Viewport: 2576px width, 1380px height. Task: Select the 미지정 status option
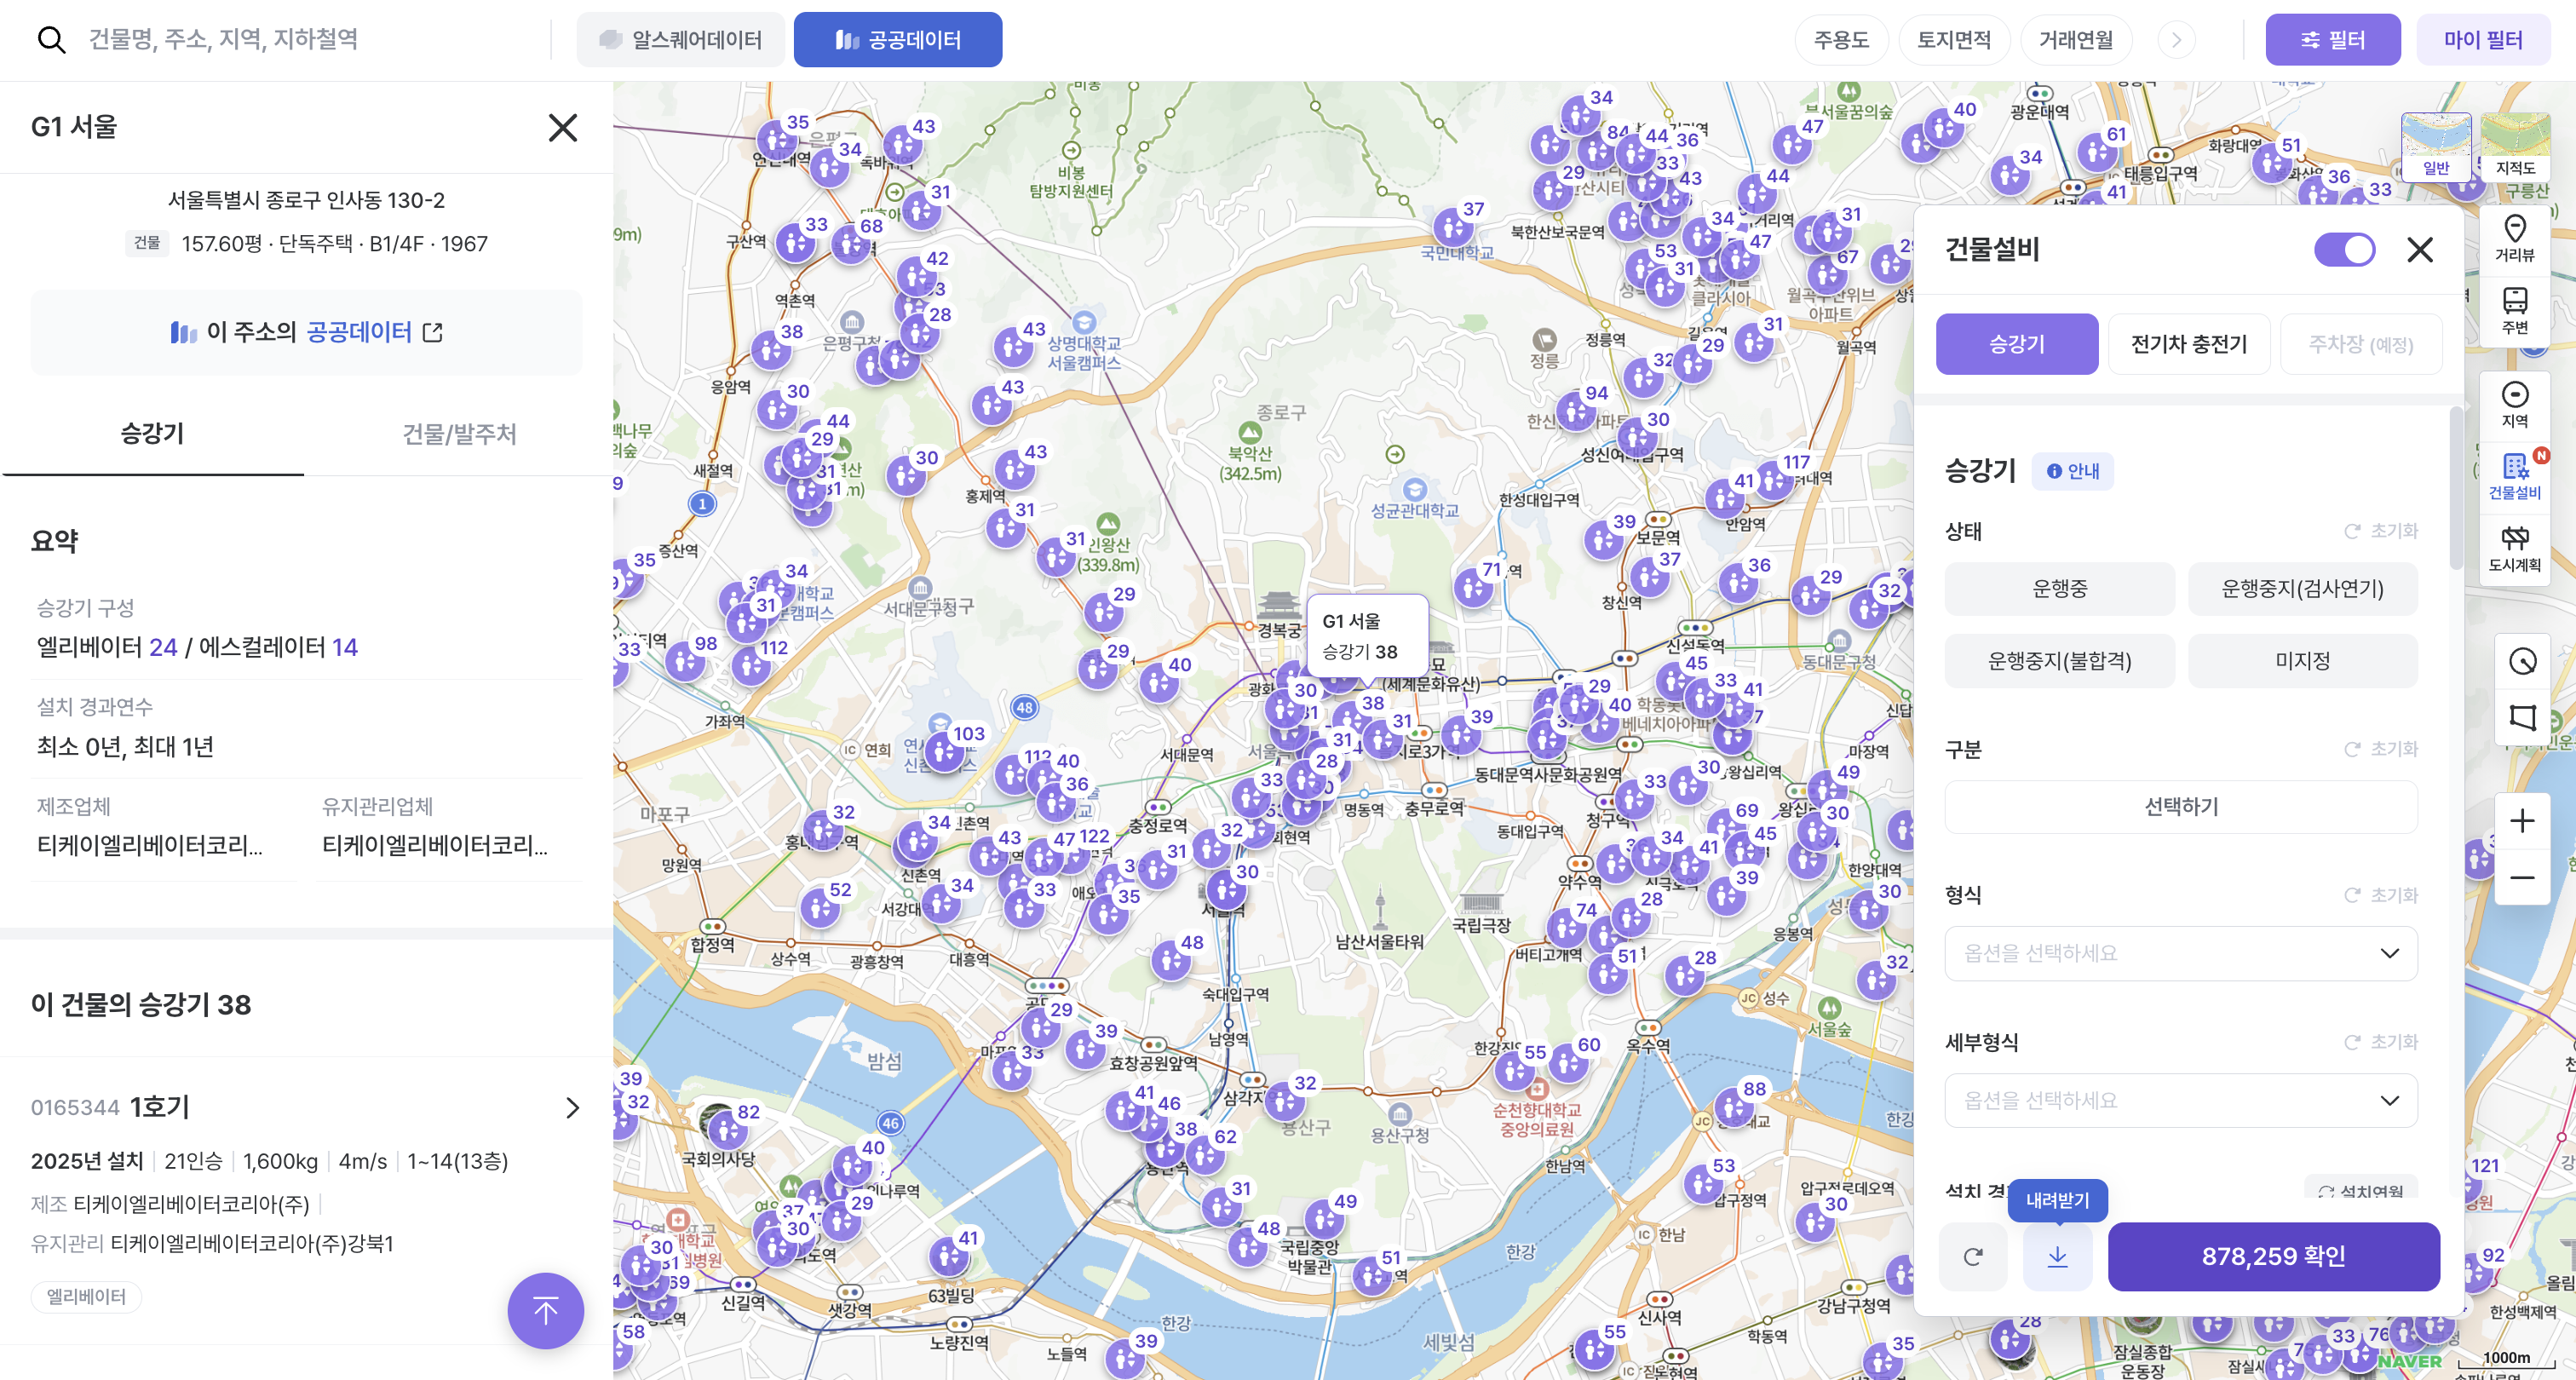coord(2302,661)
